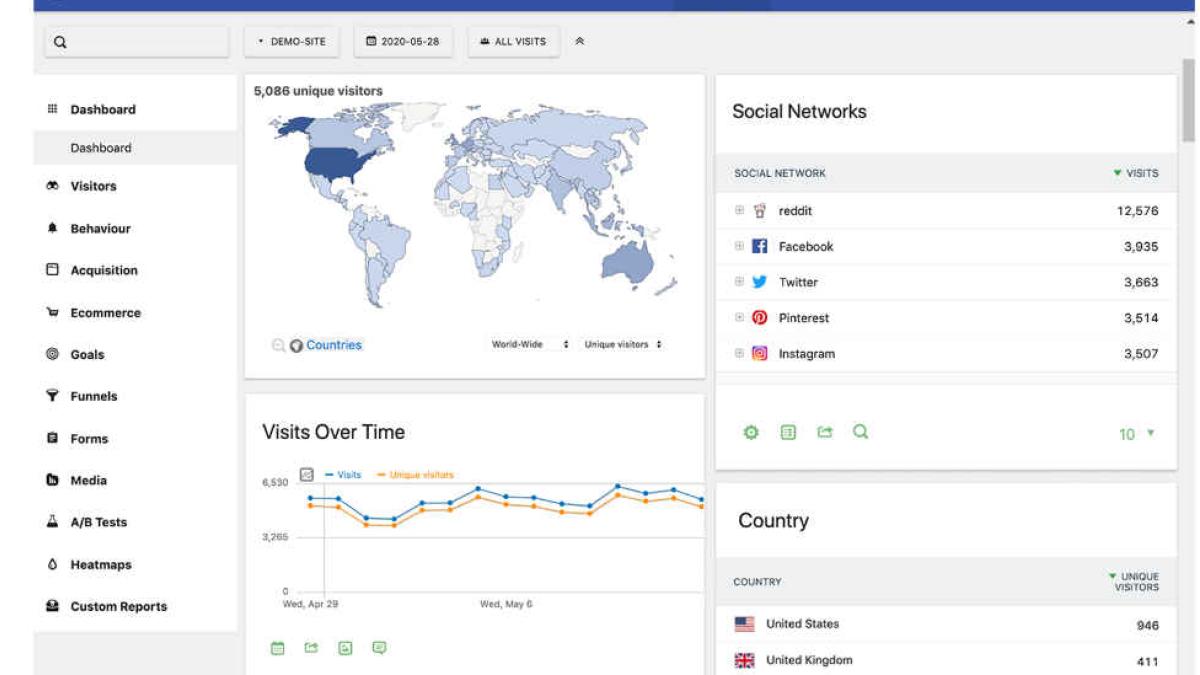Click the save-as-image icon below Visits chart

pyautogui.click(x=345, y=648)
